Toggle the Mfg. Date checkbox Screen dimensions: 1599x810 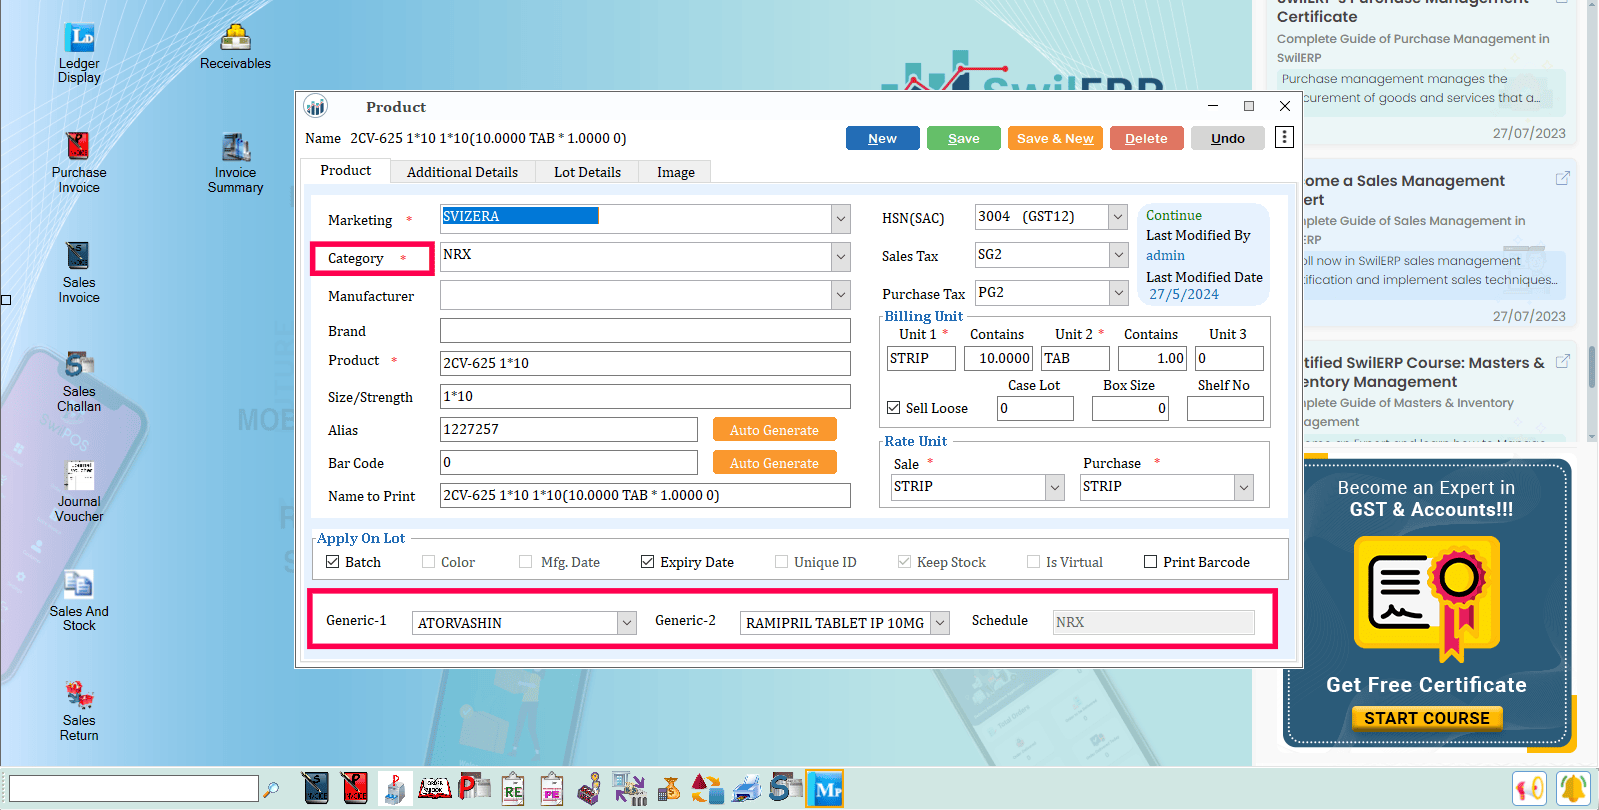(x=526, y=562)
